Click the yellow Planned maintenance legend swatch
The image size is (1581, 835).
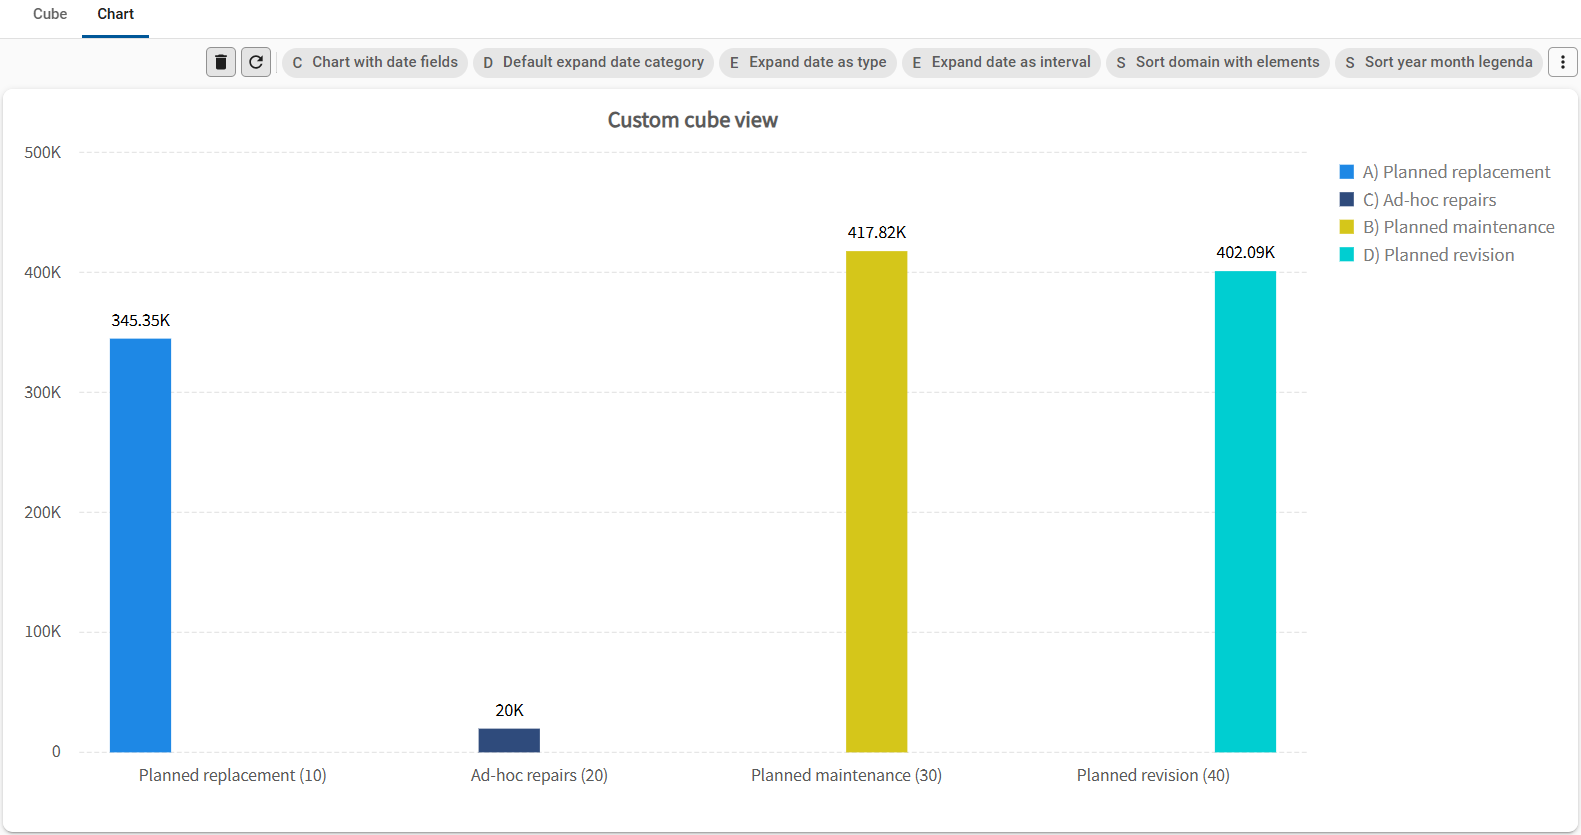pyautogui.click(x=1347, y=227)
